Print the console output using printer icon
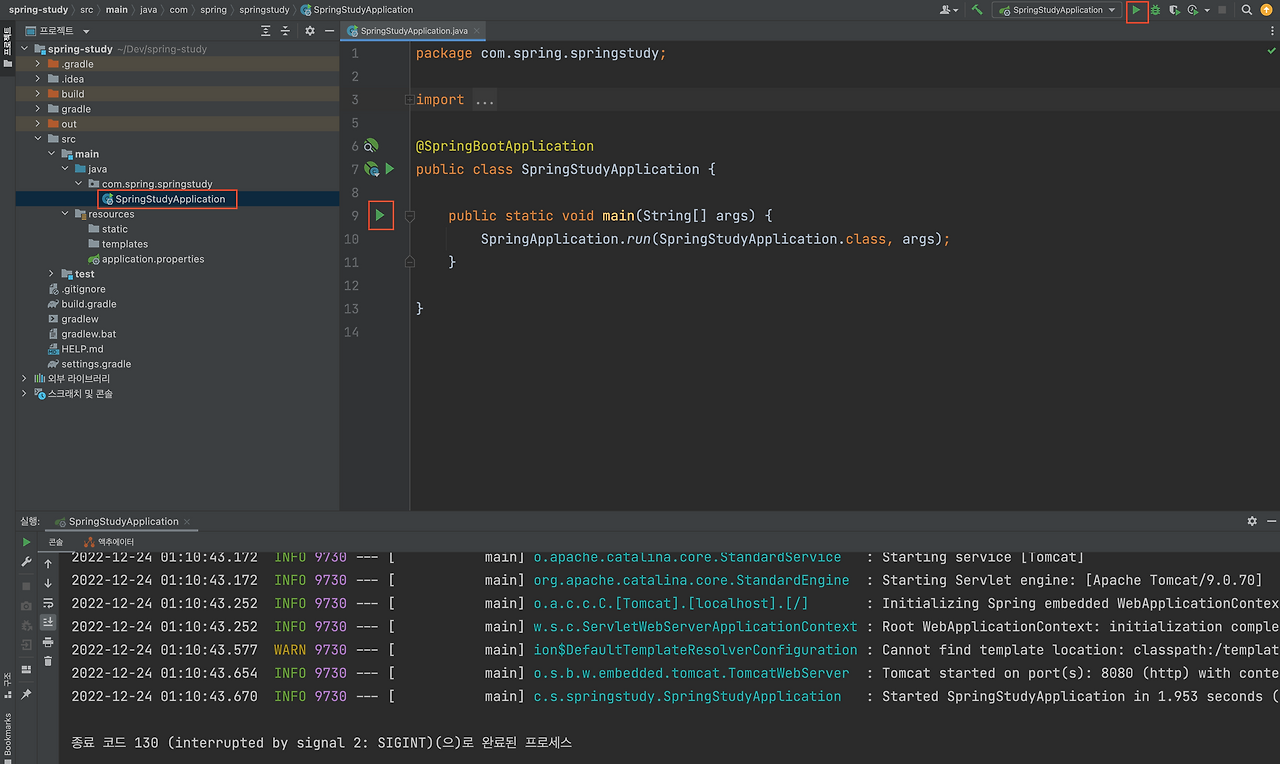Screen dimensions: 1280x764 [x=48, y=641]
